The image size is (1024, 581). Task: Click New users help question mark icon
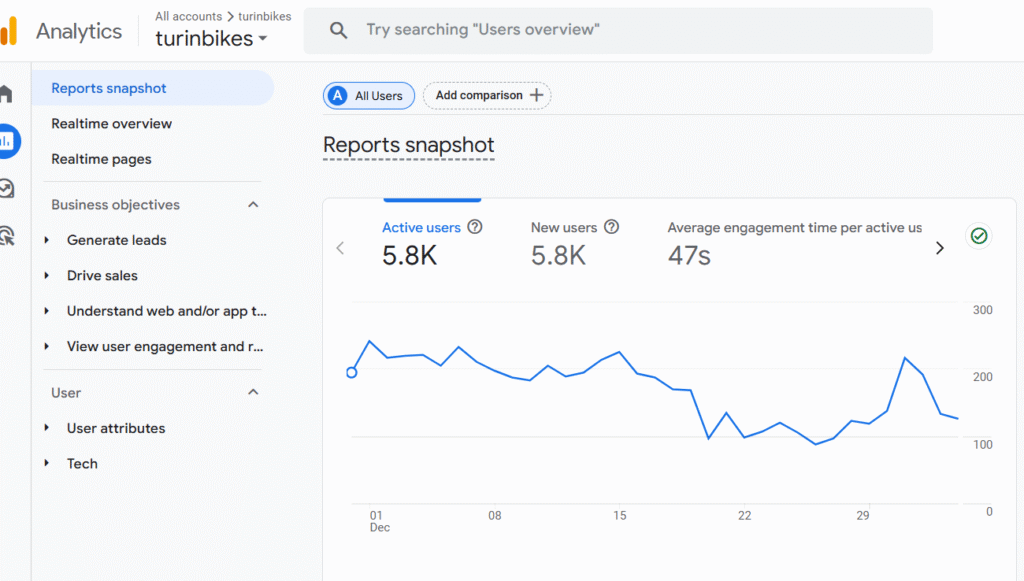(x=611, y=227)
